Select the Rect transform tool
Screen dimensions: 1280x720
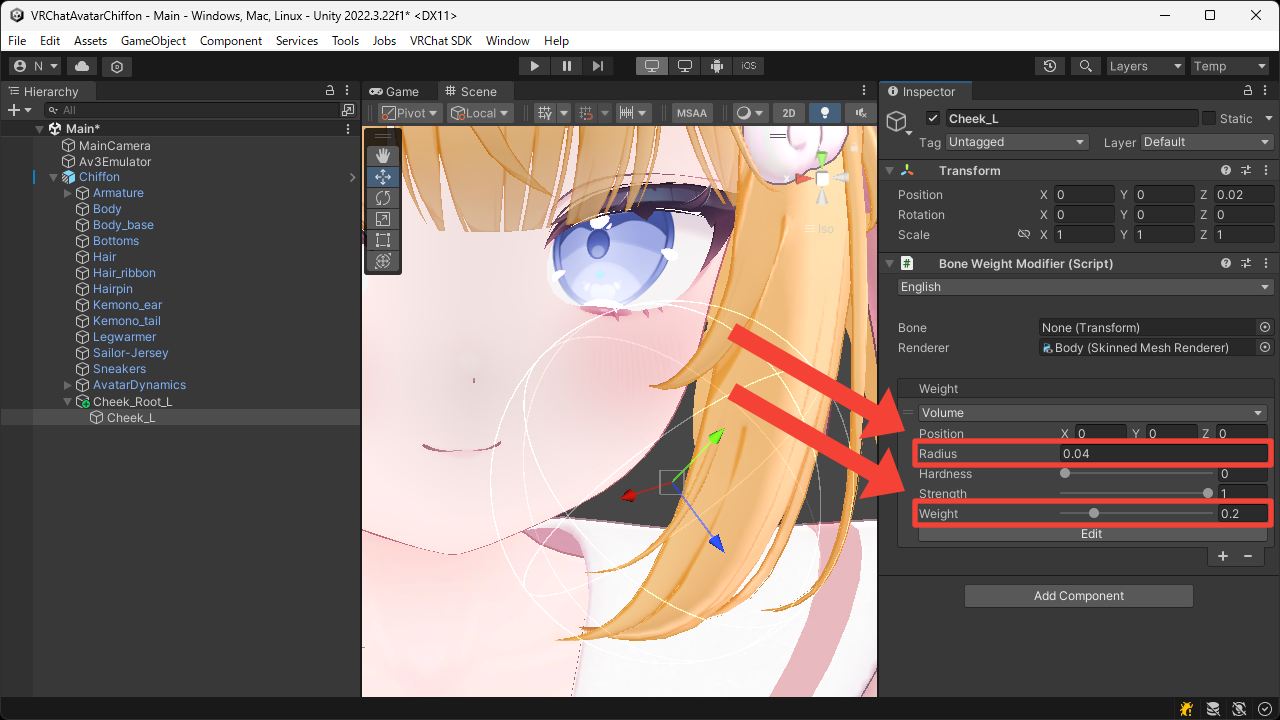383,240
